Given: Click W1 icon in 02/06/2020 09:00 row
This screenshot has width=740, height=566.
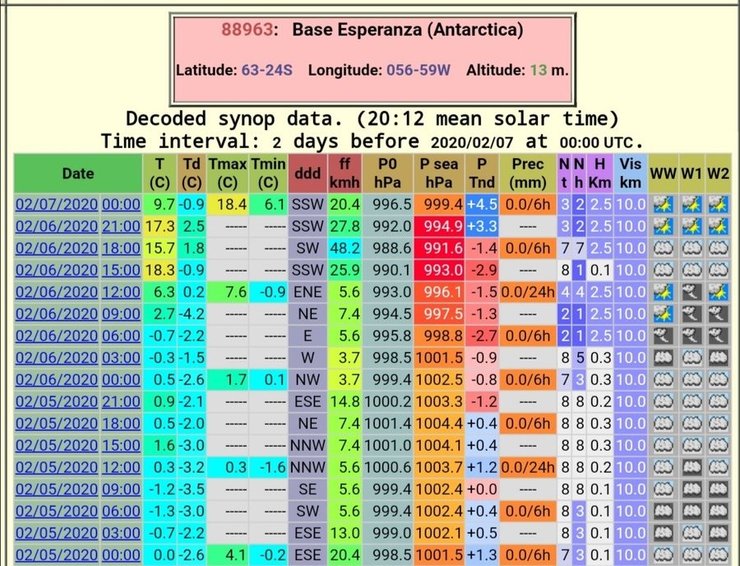Looking at the screenshot, I should (x=689, y=314).
